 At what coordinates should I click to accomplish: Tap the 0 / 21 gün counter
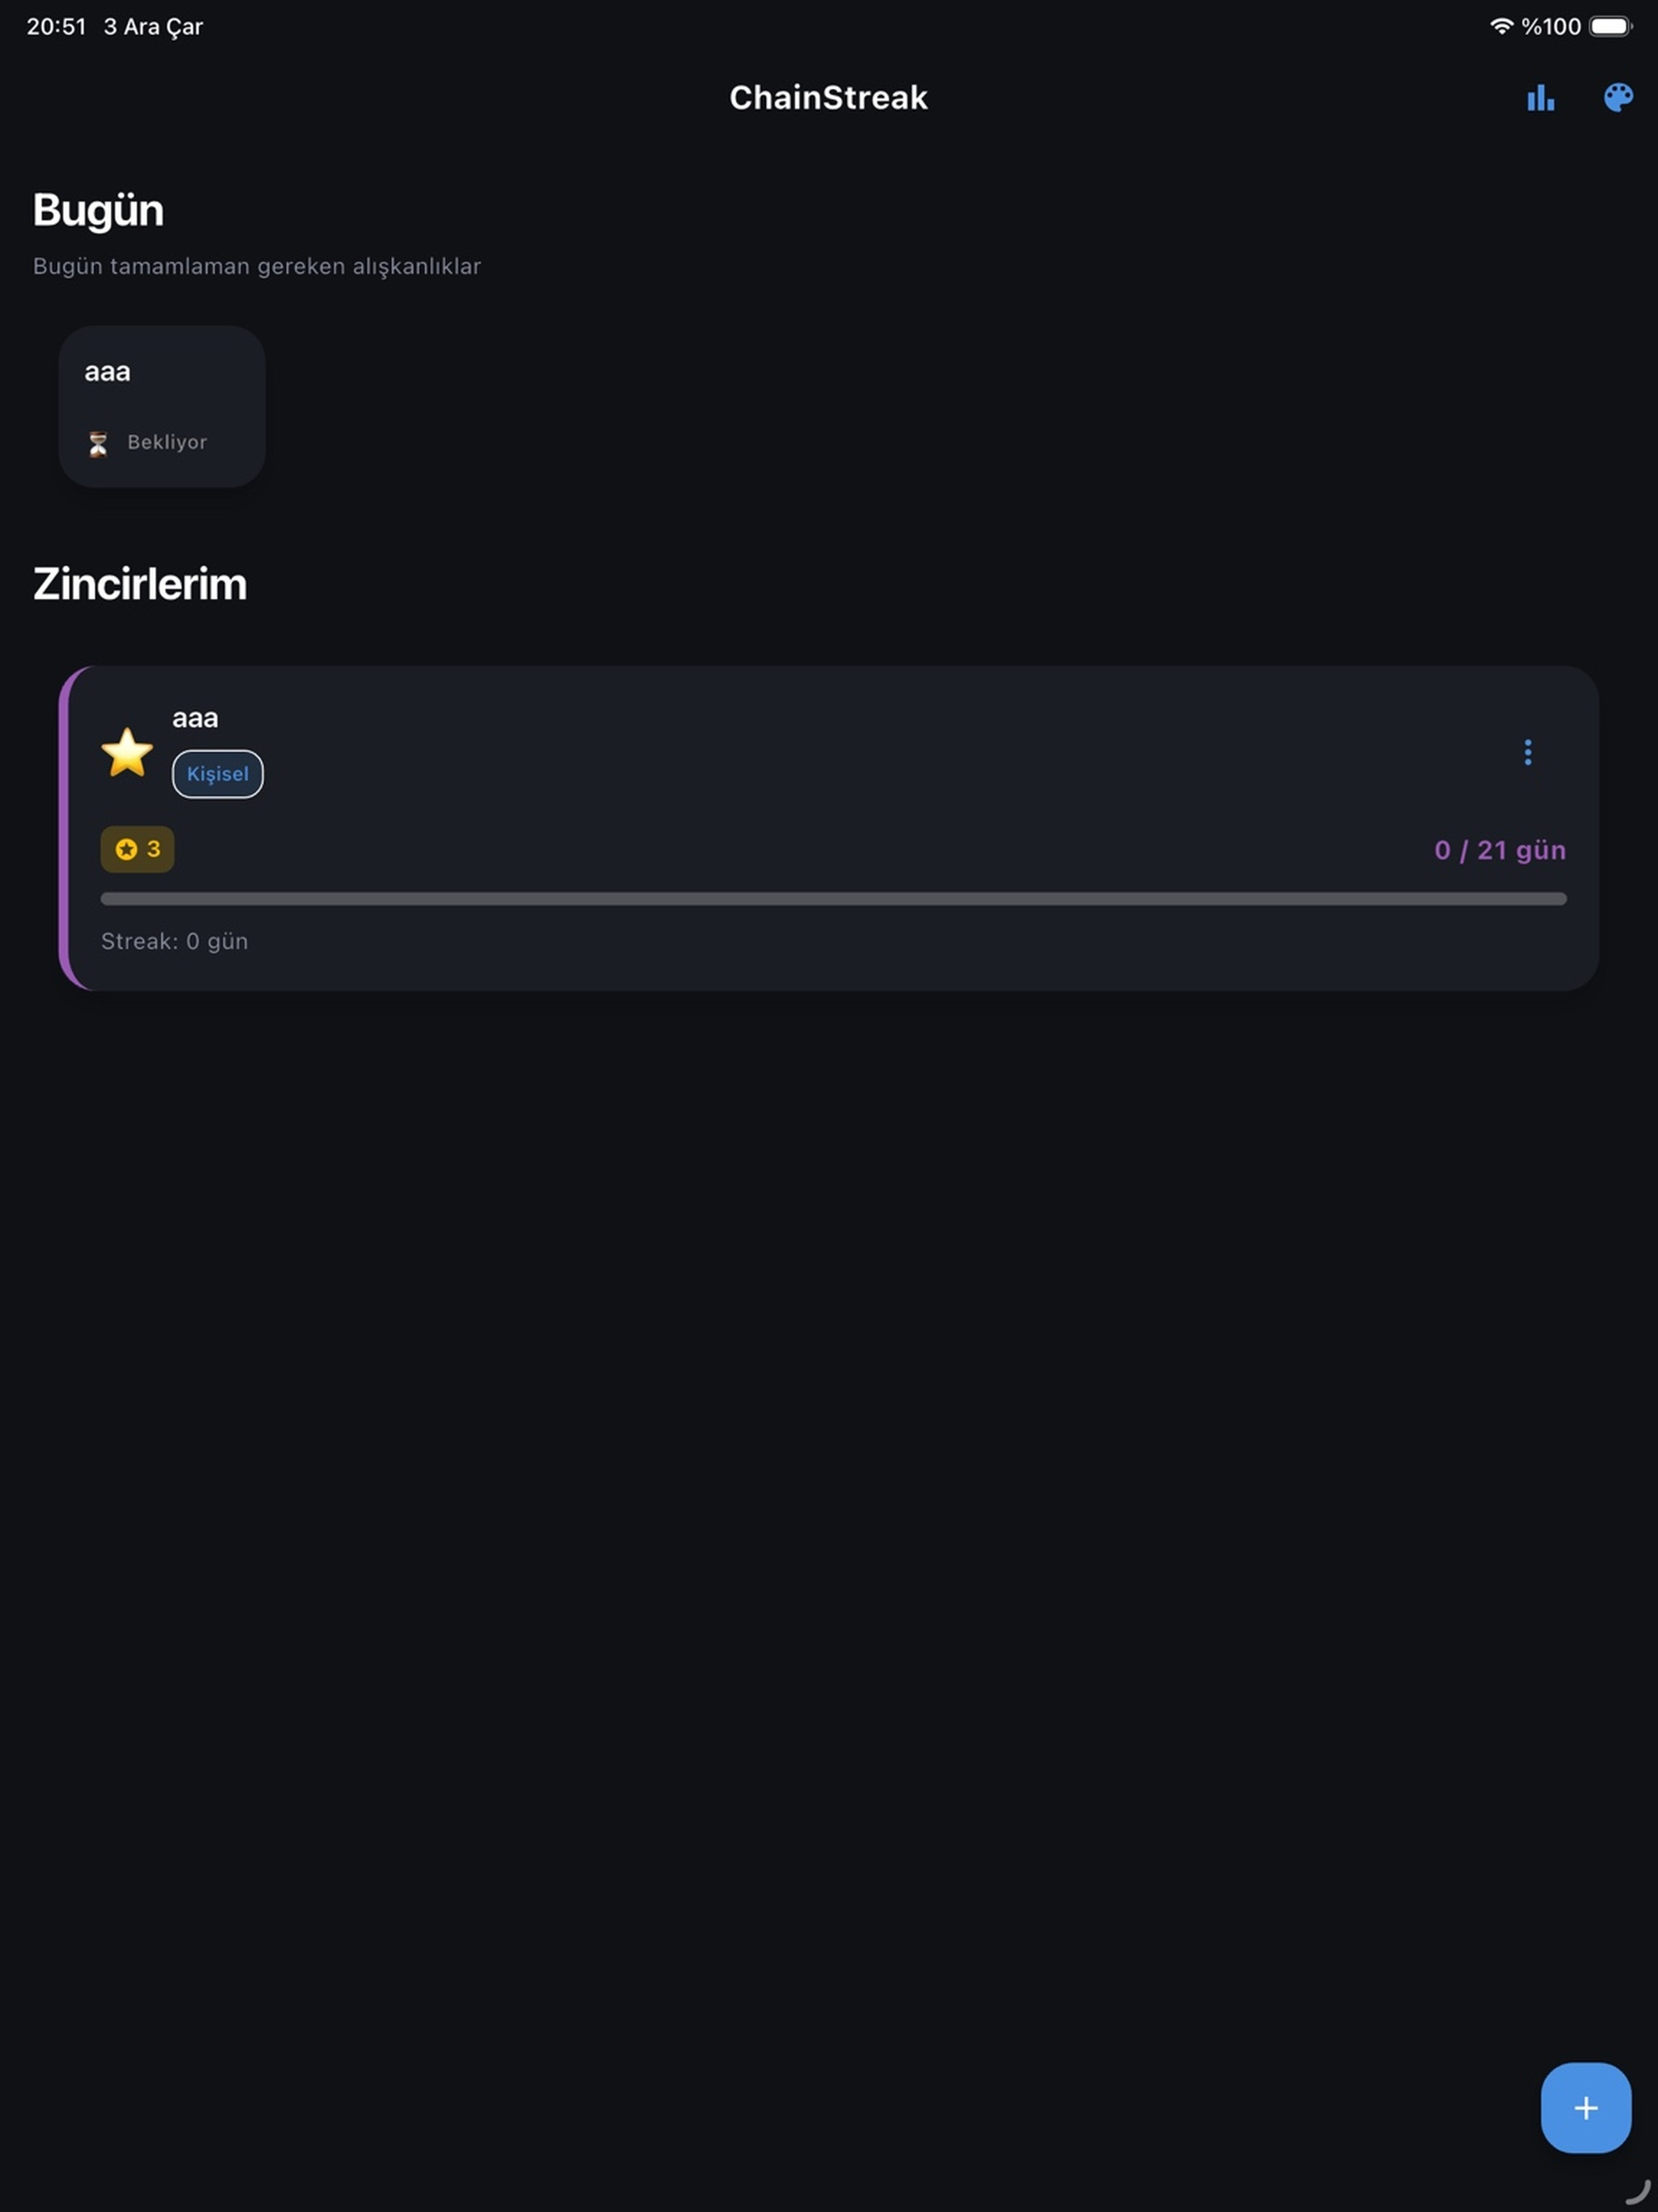[1499, 850]
